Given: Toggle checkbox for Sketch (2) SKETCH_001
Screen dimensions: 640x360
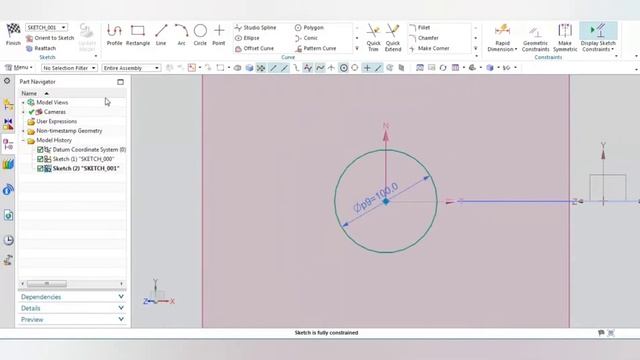Looking at the screenshot, I should pyautogui.click(x=40, y=169).
